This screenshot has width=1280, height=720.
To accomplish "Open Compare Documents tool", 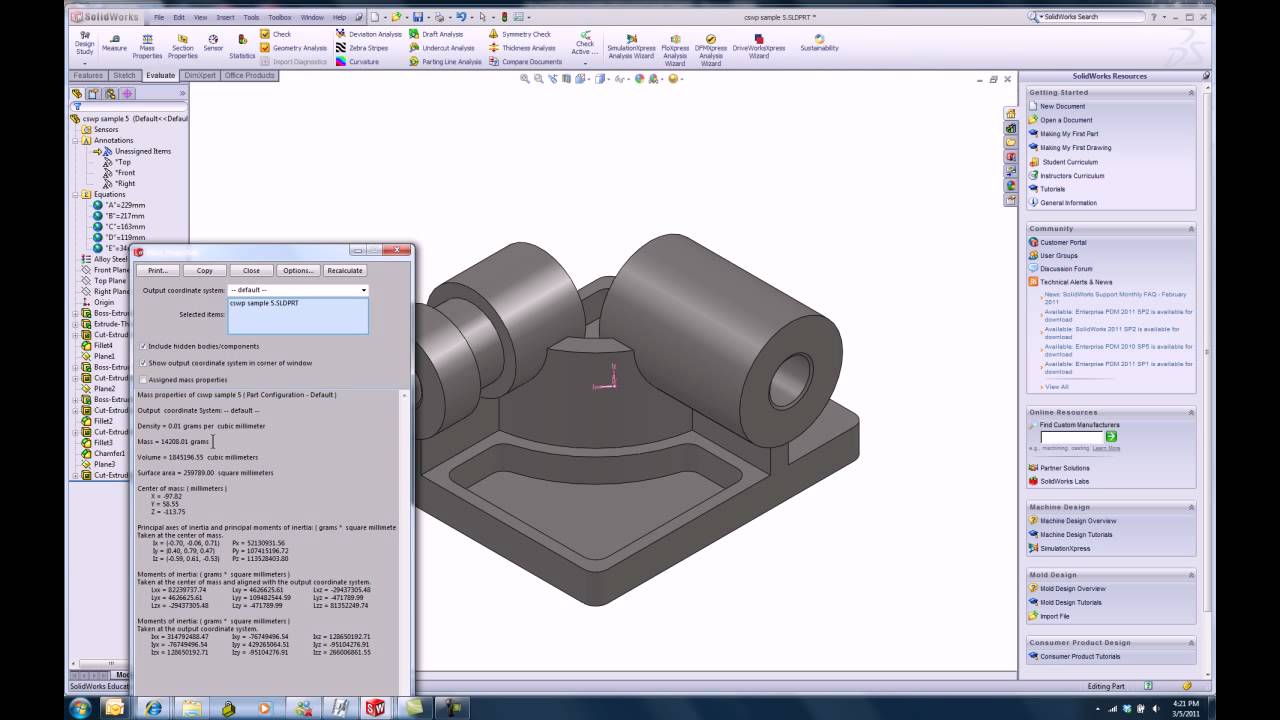I will [525, 62].
